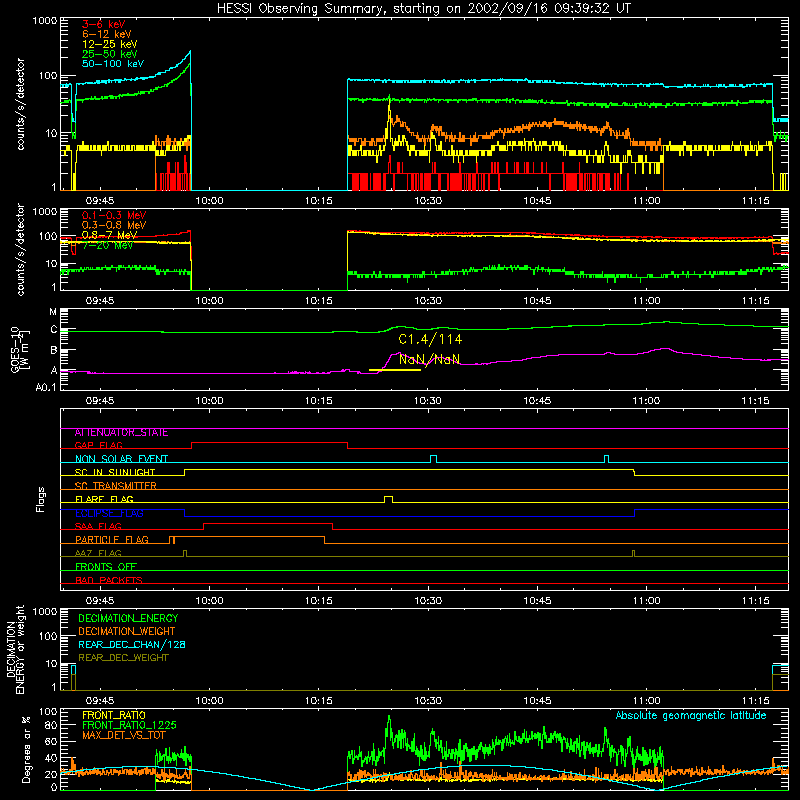
Task: Click the 0.8-7 MeV legend entry
Action: (109, 235)
